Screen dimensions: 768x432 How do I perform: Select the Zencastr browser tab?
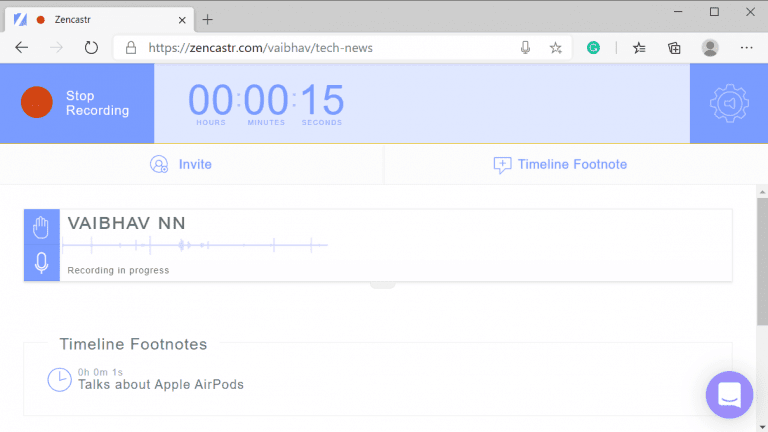coord(99,20)
